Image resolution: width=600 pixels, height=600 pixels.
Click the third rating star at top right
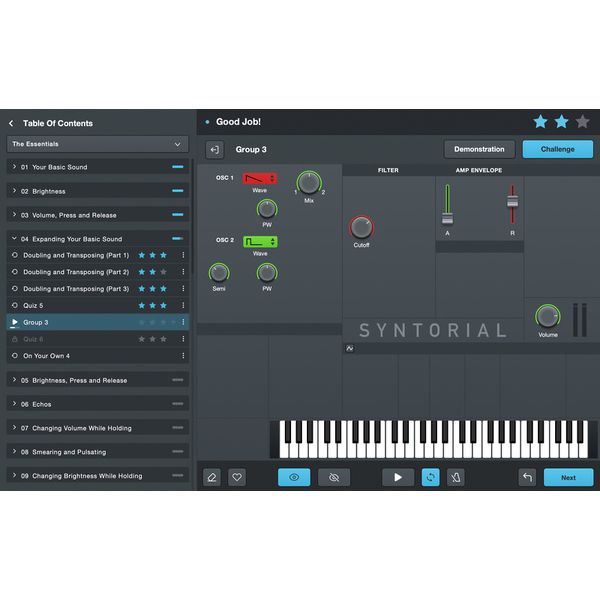582,122
